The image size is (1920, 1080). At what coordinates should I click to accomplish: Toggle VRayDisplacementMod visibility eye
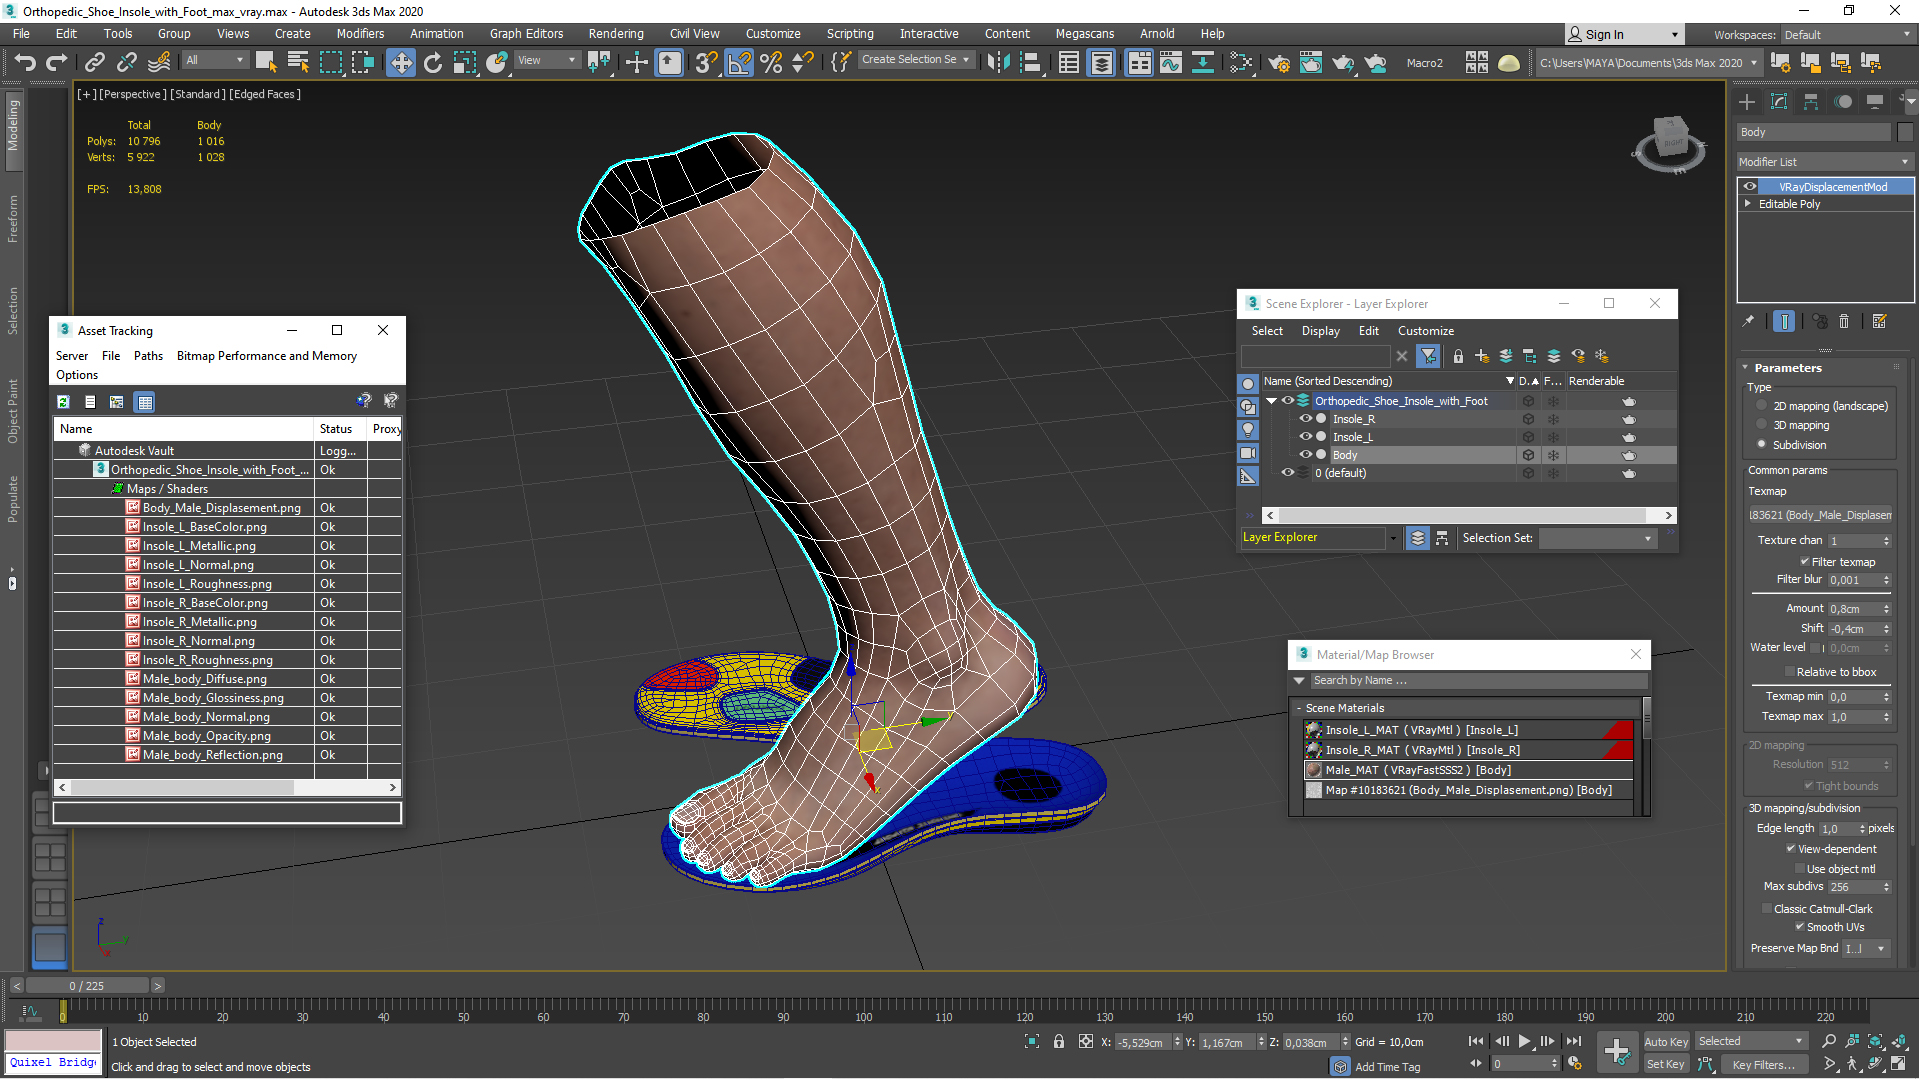click(x=1750, y=187)
